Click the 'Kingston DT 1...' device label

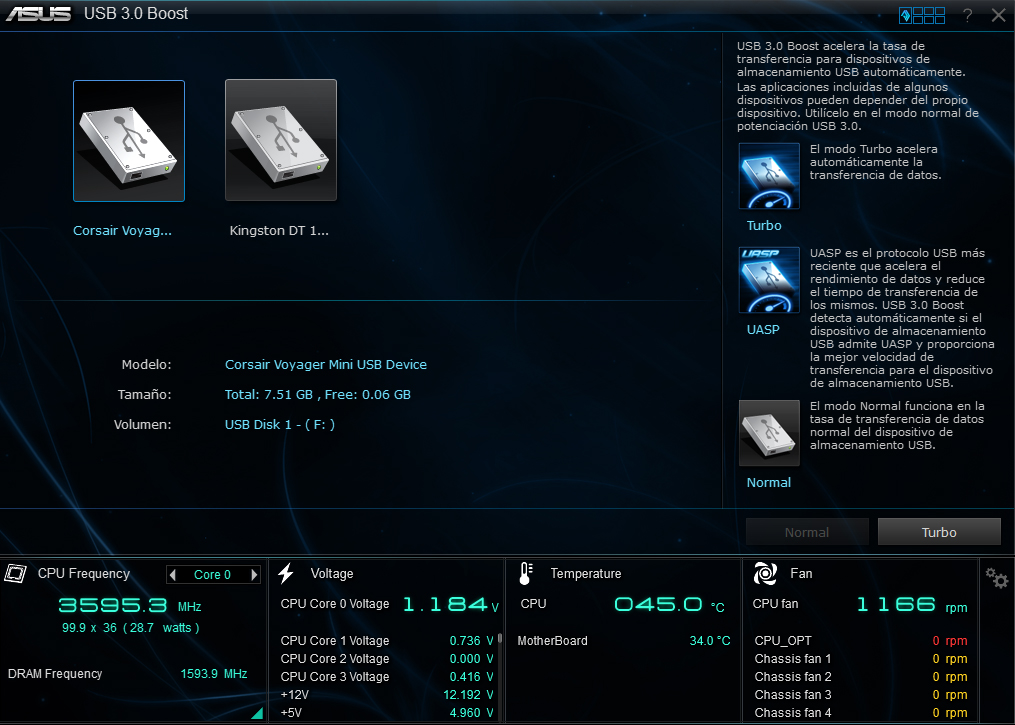(x=279, y=230)
